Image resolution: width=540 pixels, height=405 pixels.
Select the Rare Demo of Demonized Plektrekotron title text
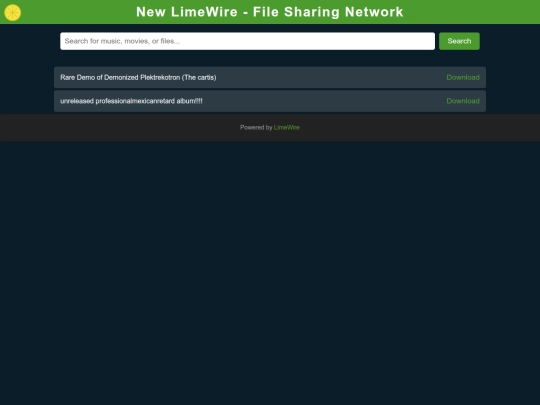[x=138, y=77]
